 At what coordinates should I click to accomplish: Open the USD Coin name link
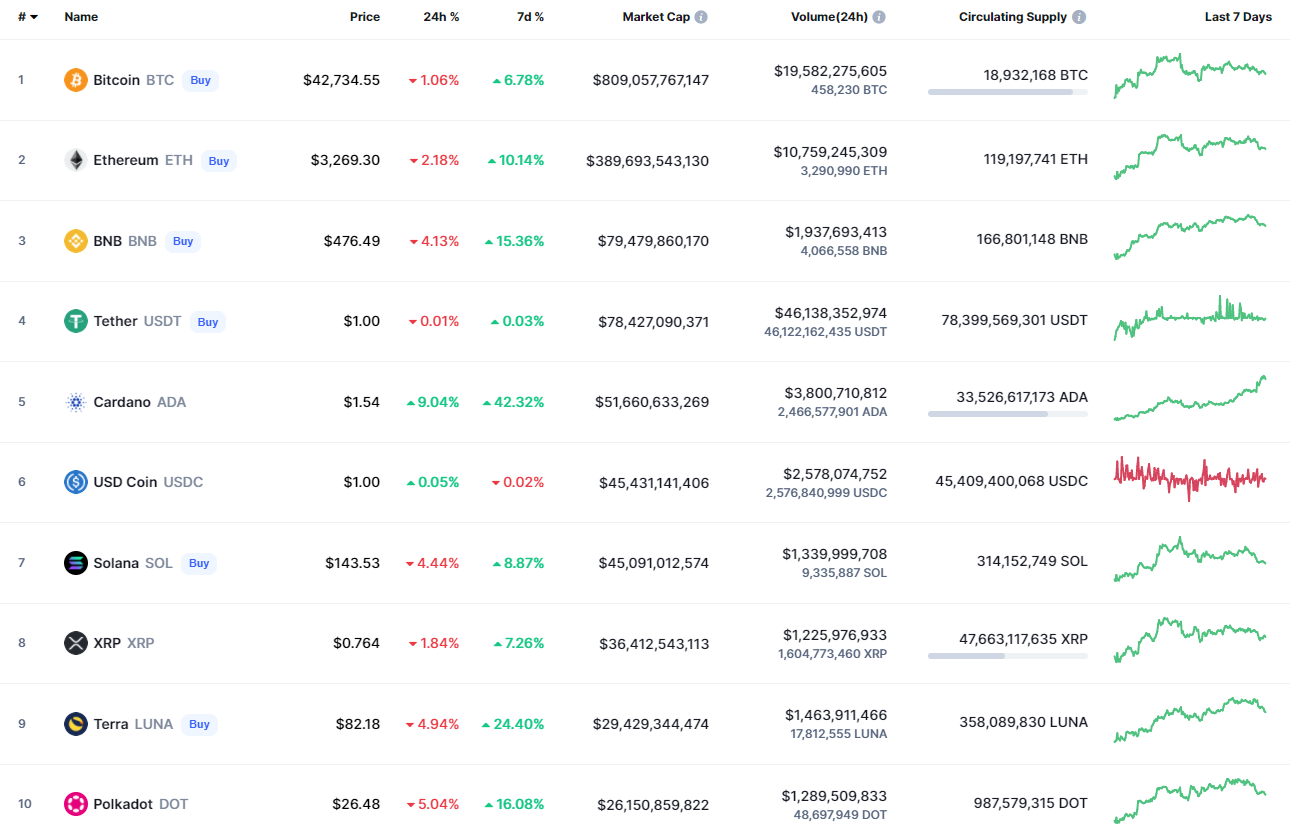tap(125, 482)
